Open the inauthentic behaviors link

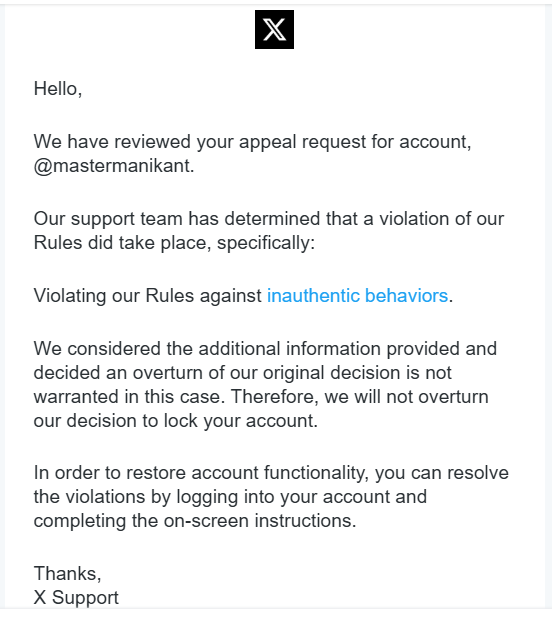pyautogui.click(x=357, y=295)
